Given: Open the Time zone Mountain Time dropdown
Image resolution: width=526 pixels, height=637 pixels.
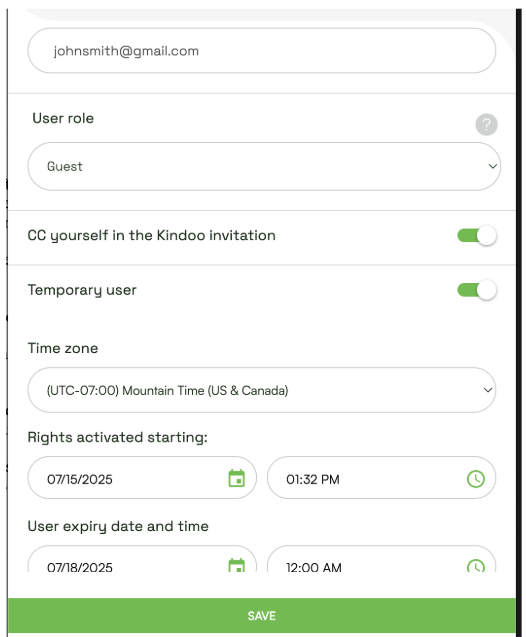Looking at the screenshot, I should pos(262,390).
